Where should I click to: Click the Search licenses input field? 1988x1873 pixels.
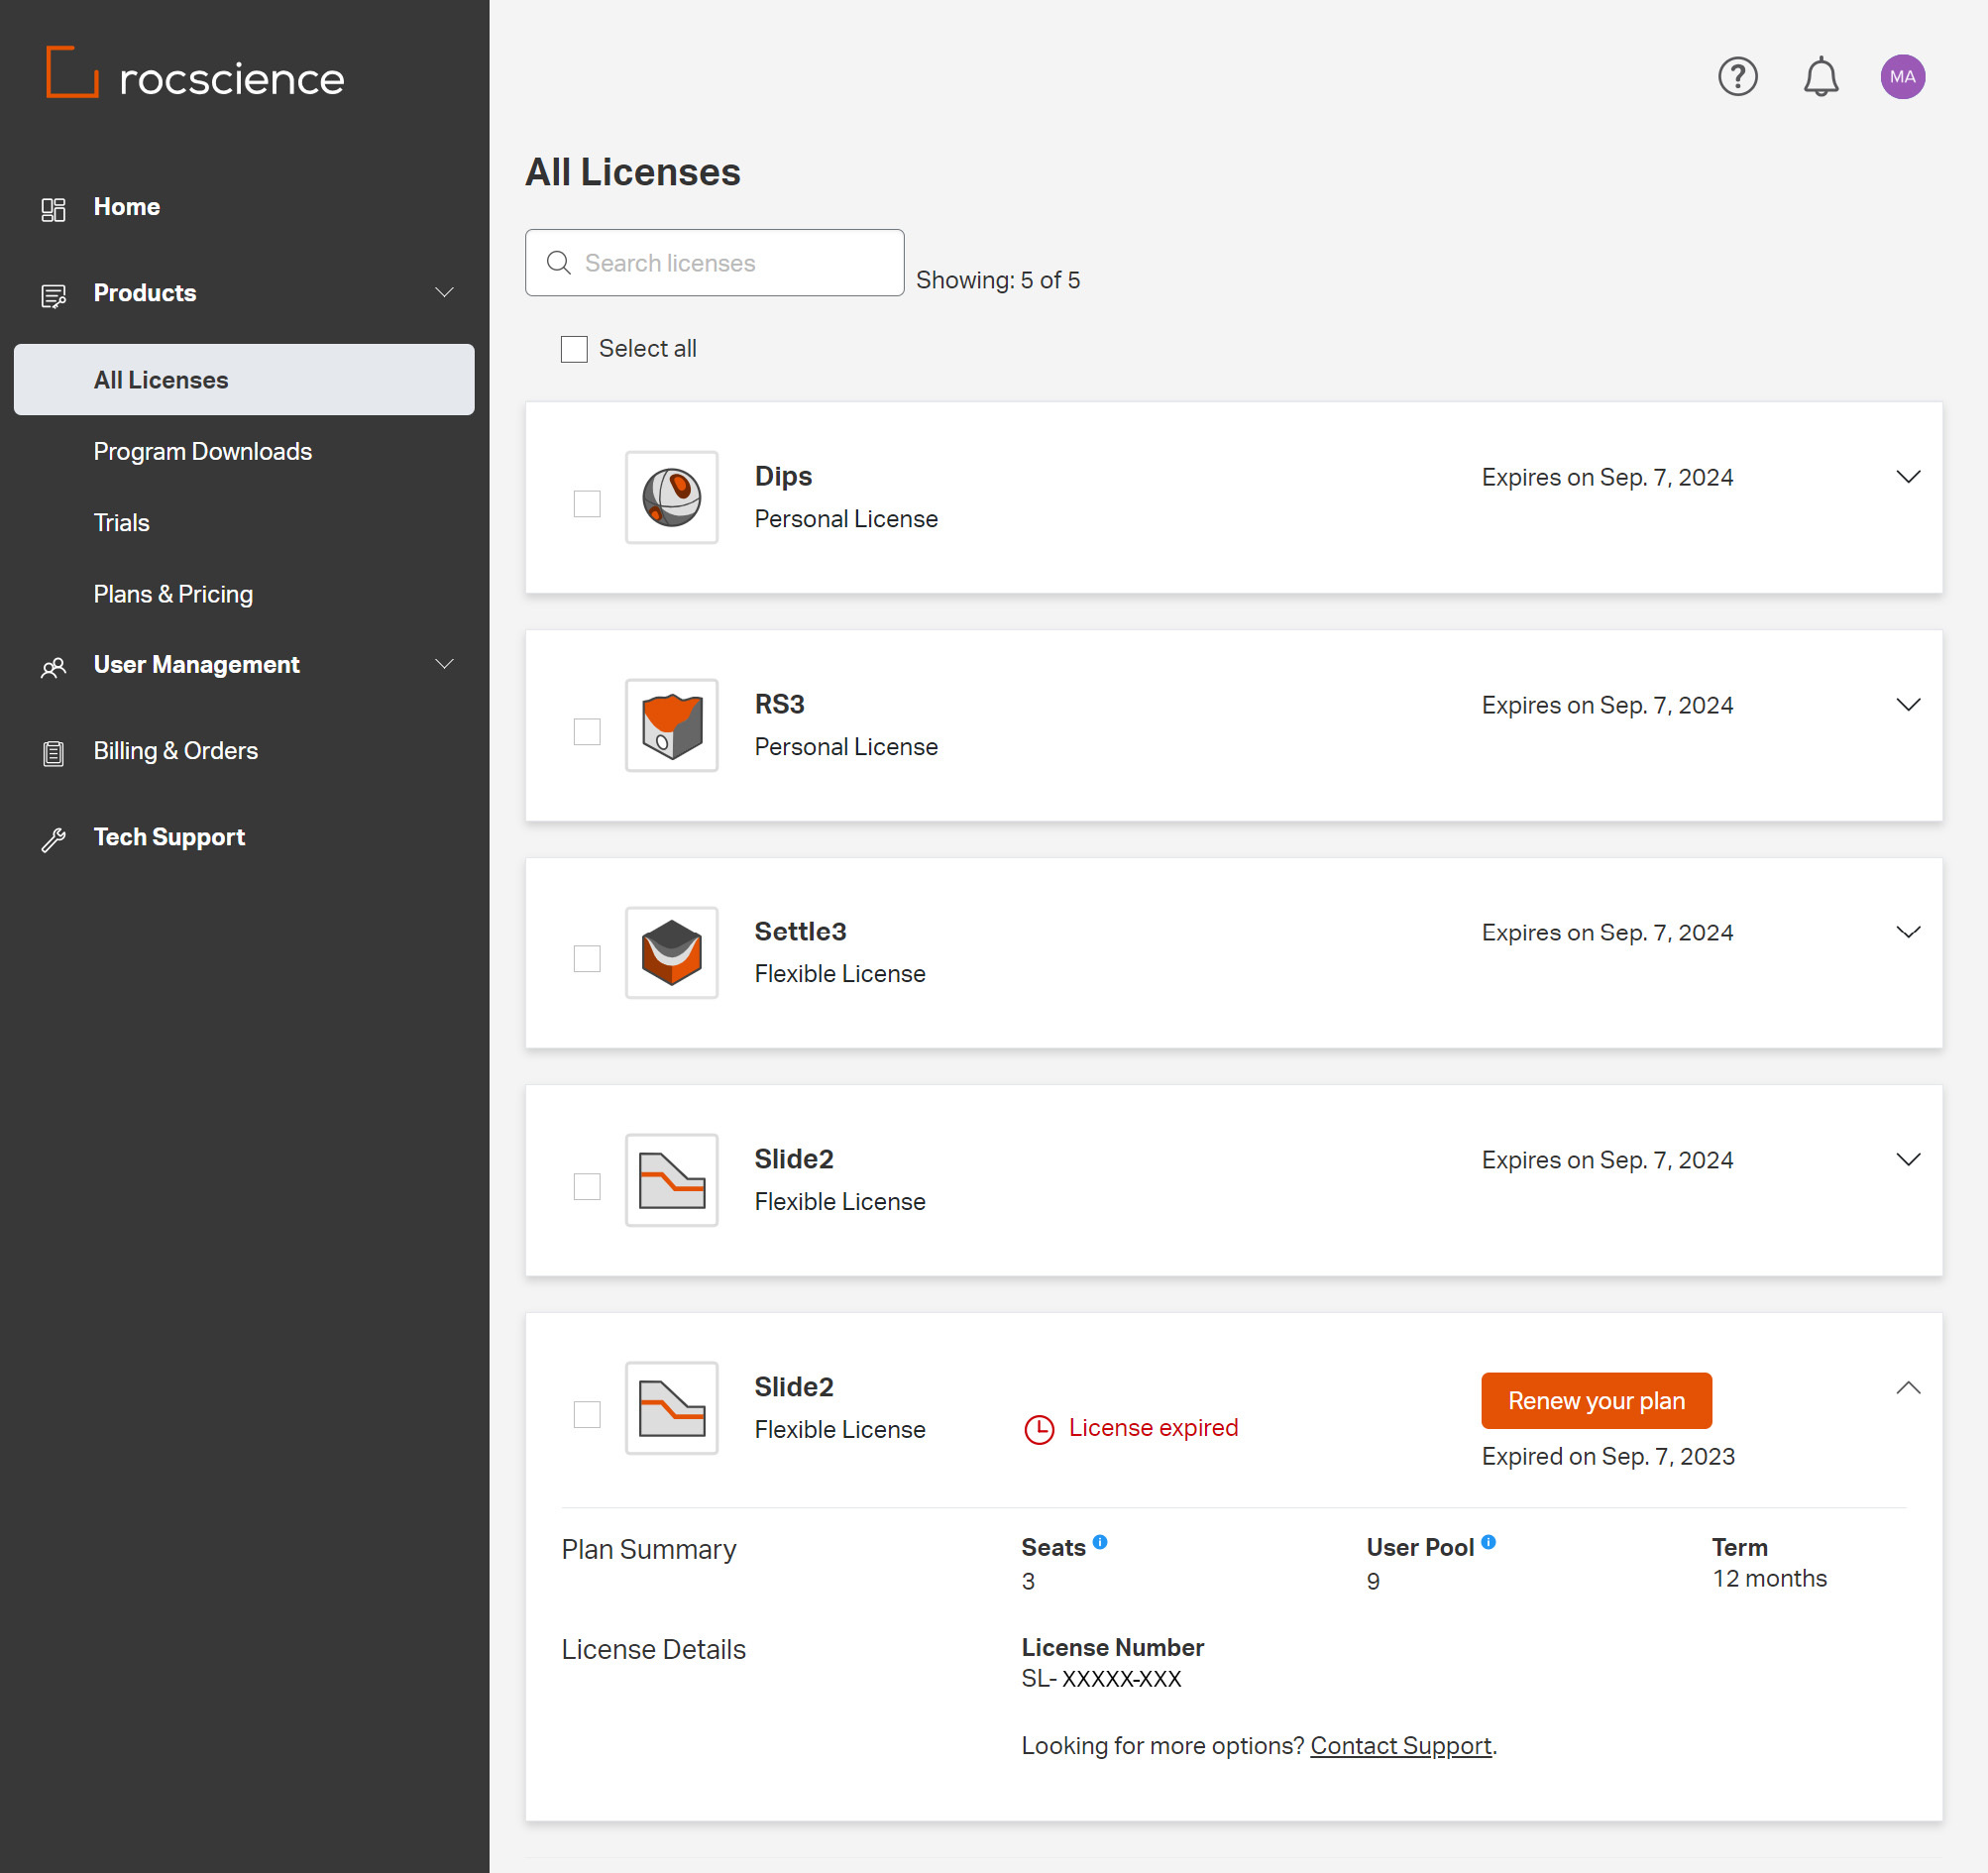pos(715,263)
